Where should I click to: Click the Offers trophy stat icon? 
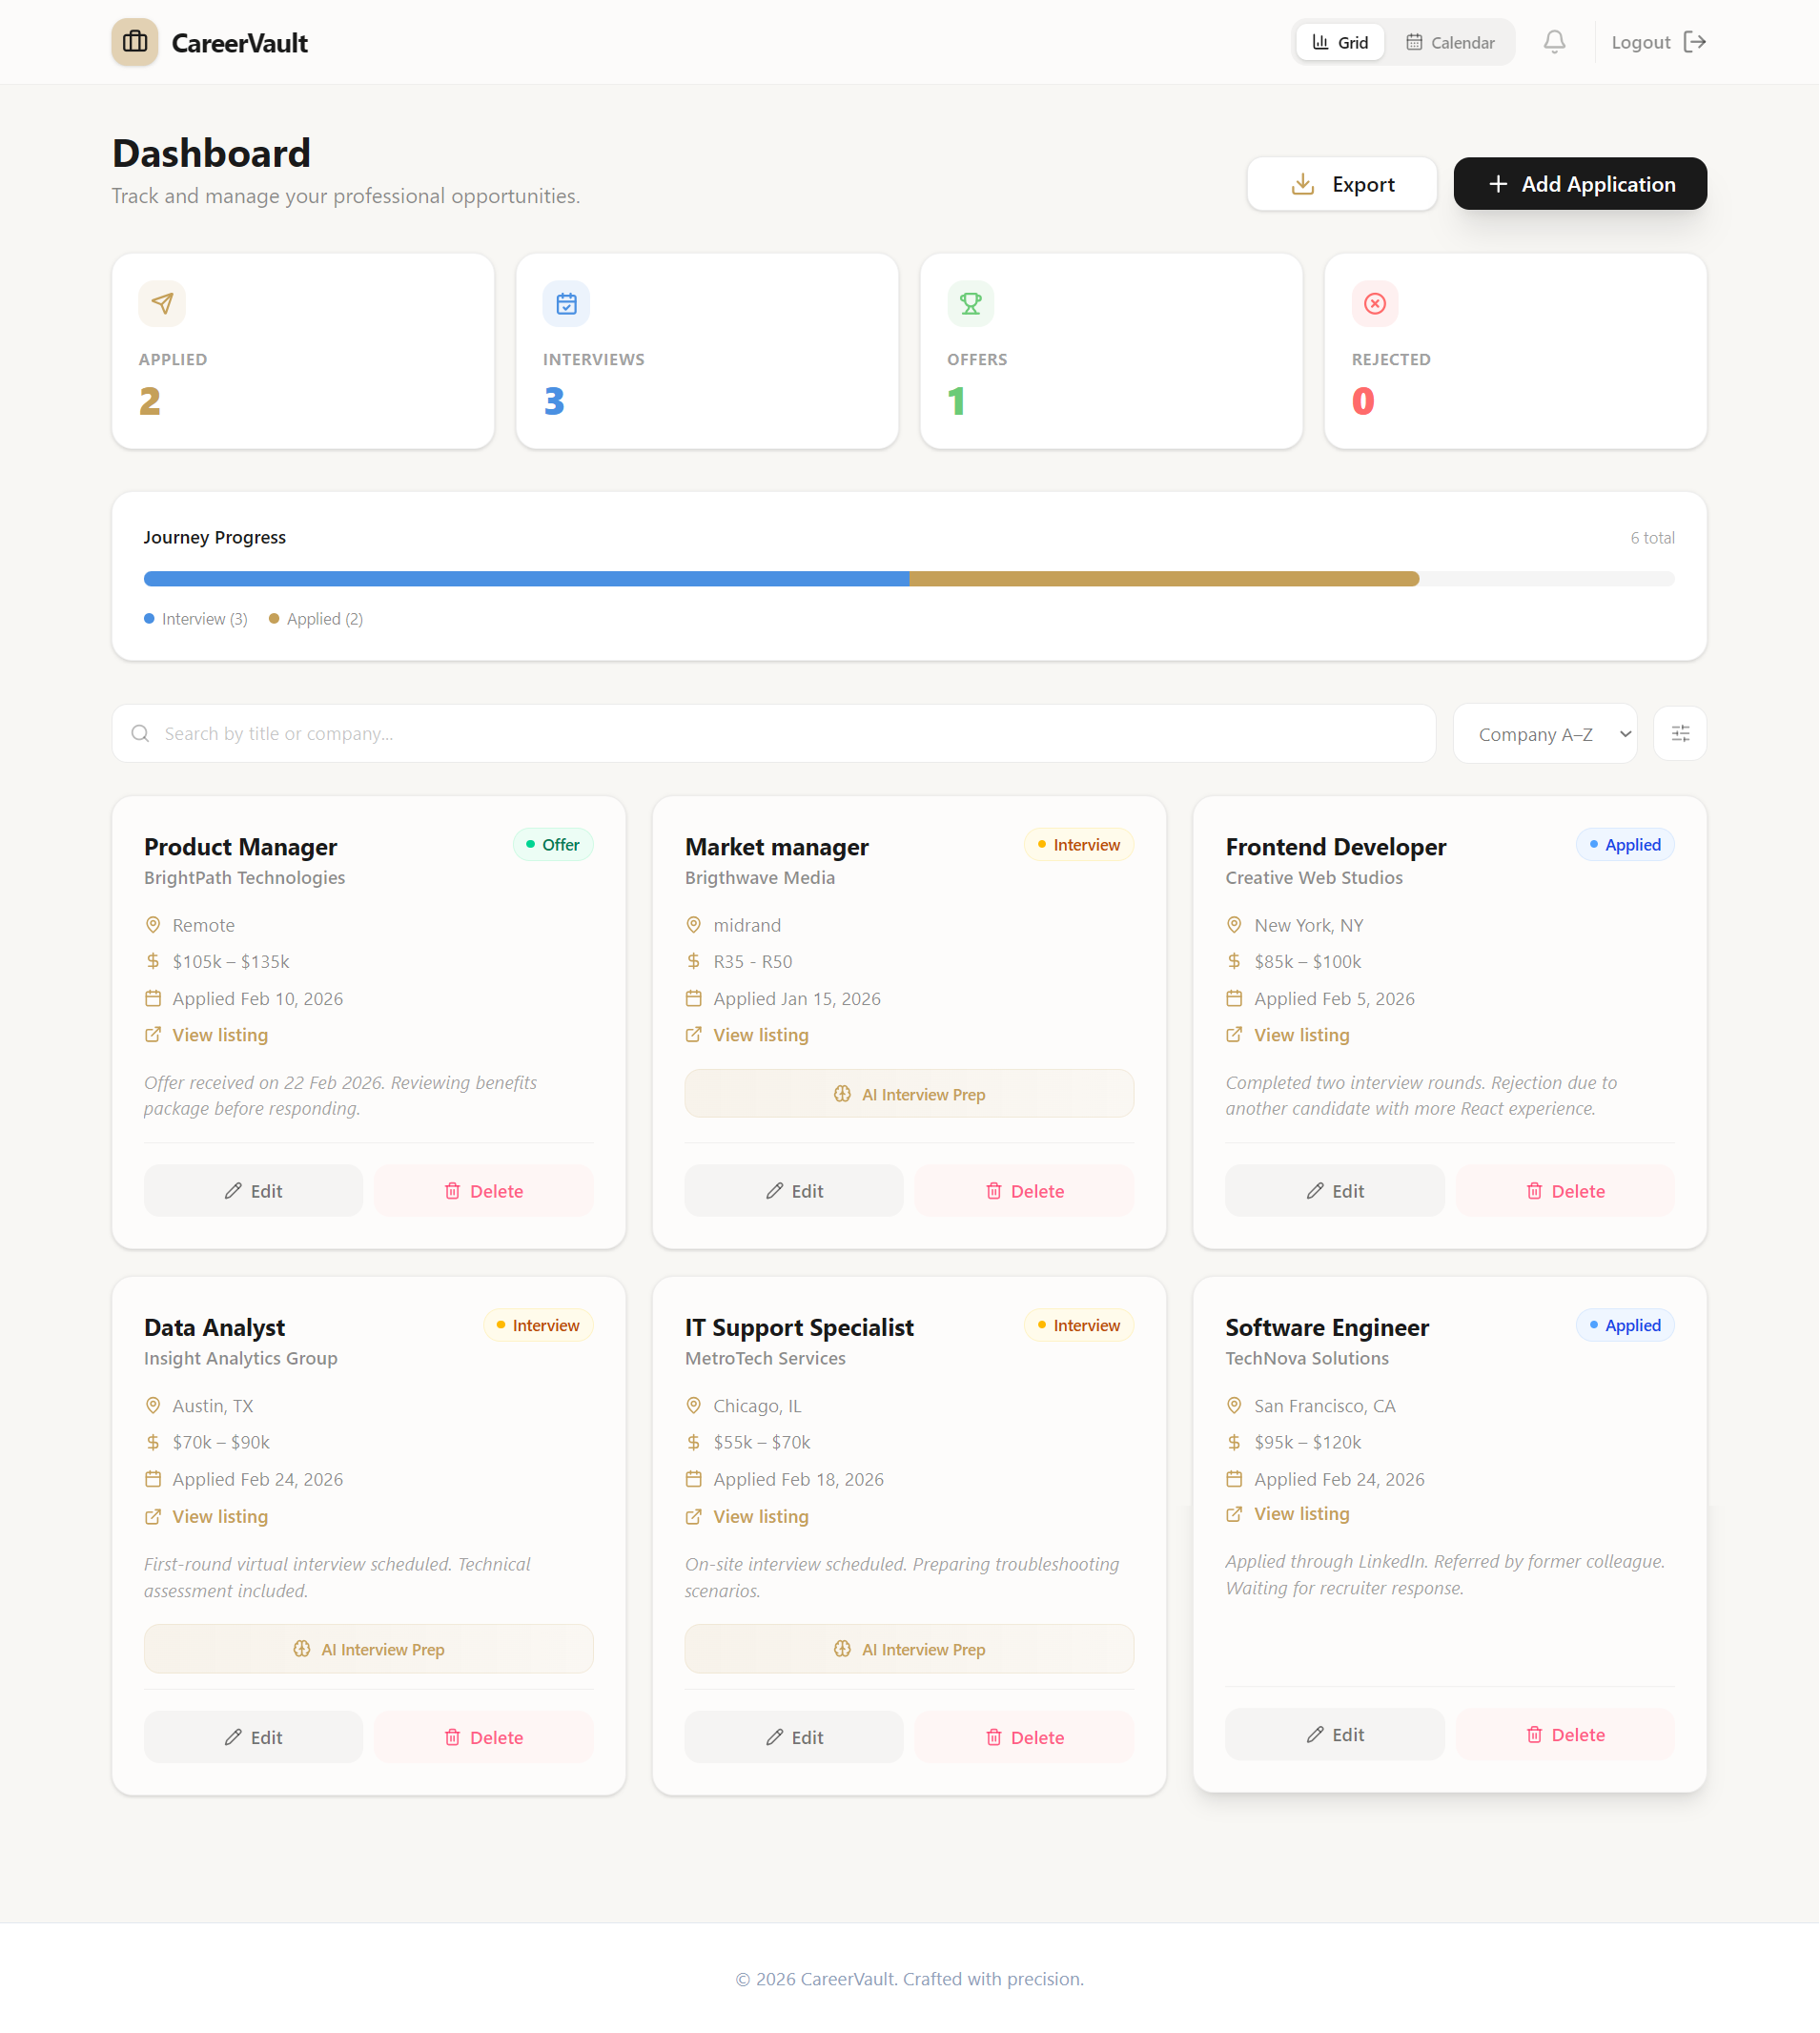point(971,303)
